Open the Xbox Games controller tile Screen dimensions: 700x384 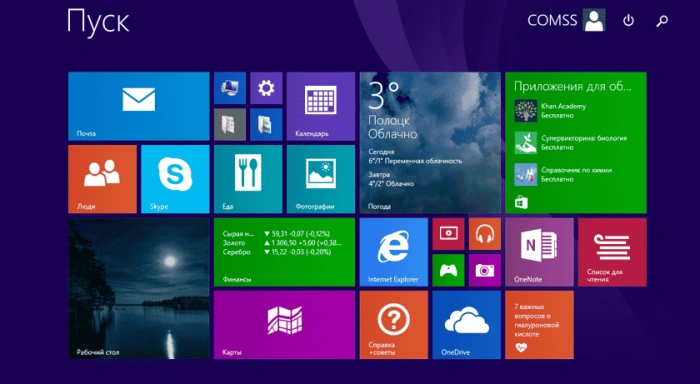(448, 270)
